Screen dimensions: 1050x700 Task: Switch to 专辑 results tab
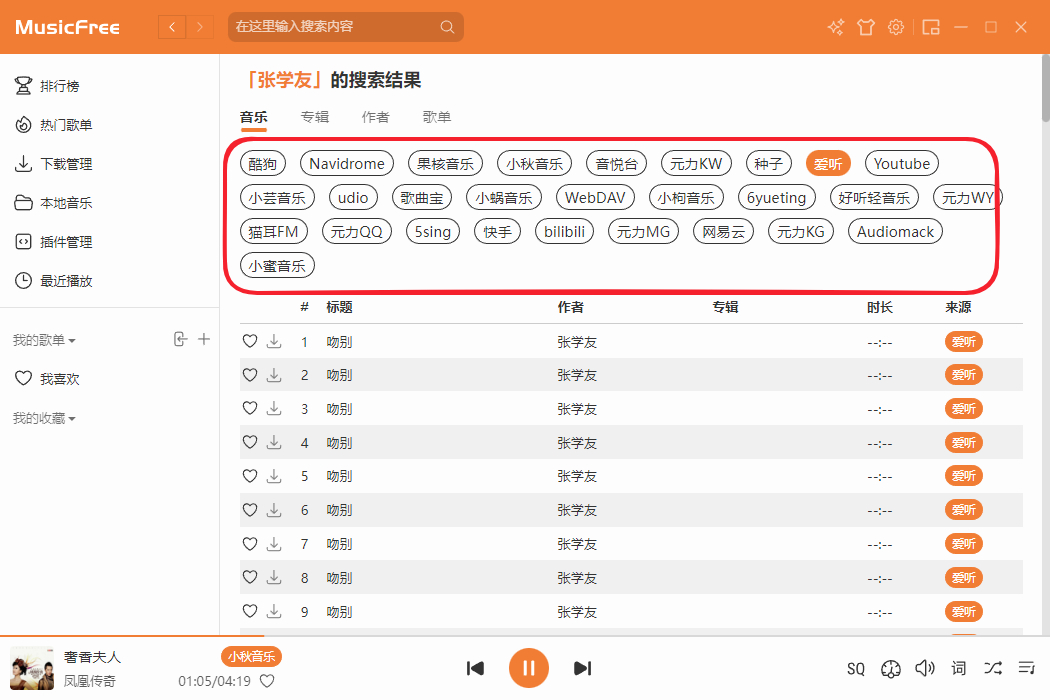[315, 117]
